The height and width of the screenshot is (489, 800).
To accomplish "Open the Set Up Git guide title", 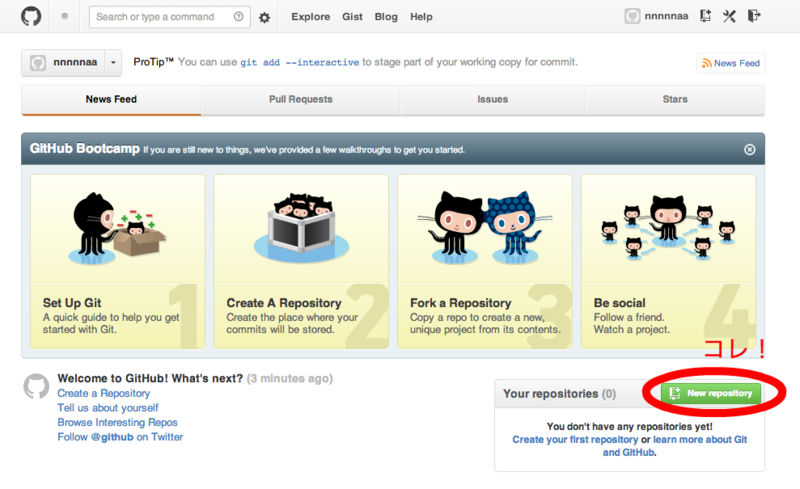I will 72,303.
